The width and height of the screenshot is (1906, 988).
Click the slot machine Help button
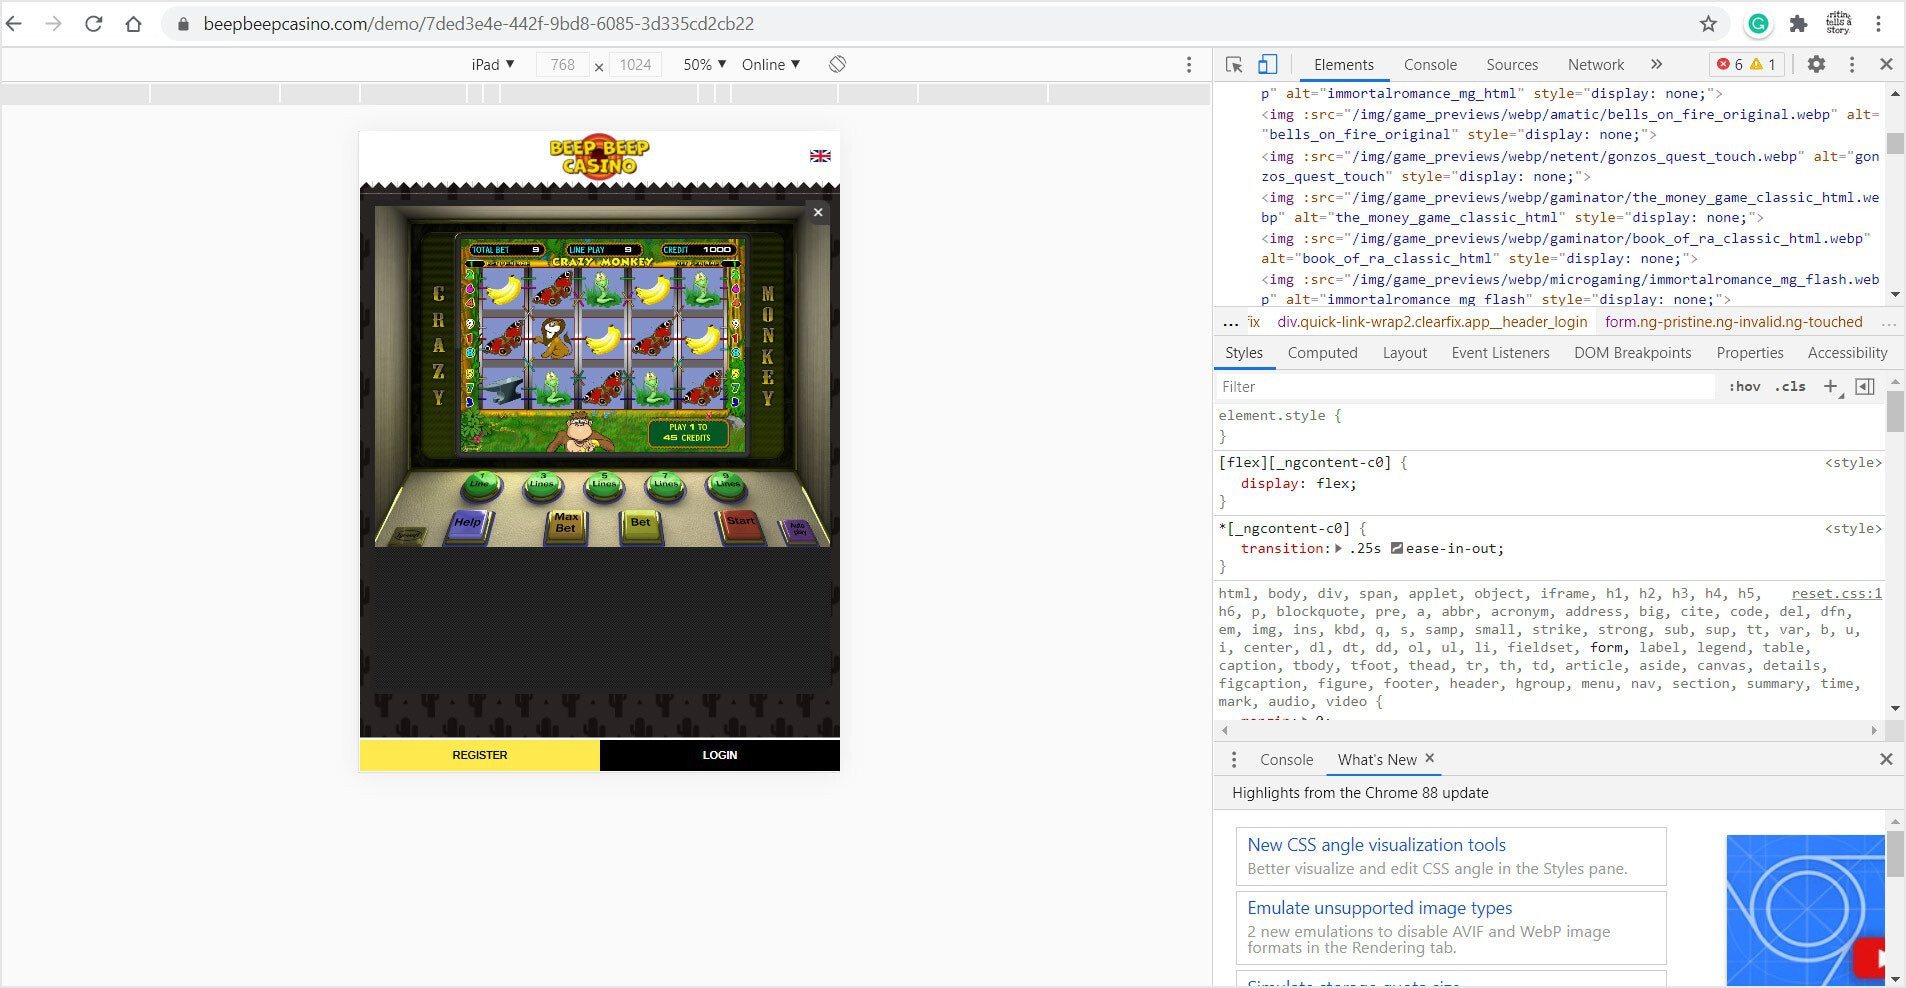click(x=468, y=525)
